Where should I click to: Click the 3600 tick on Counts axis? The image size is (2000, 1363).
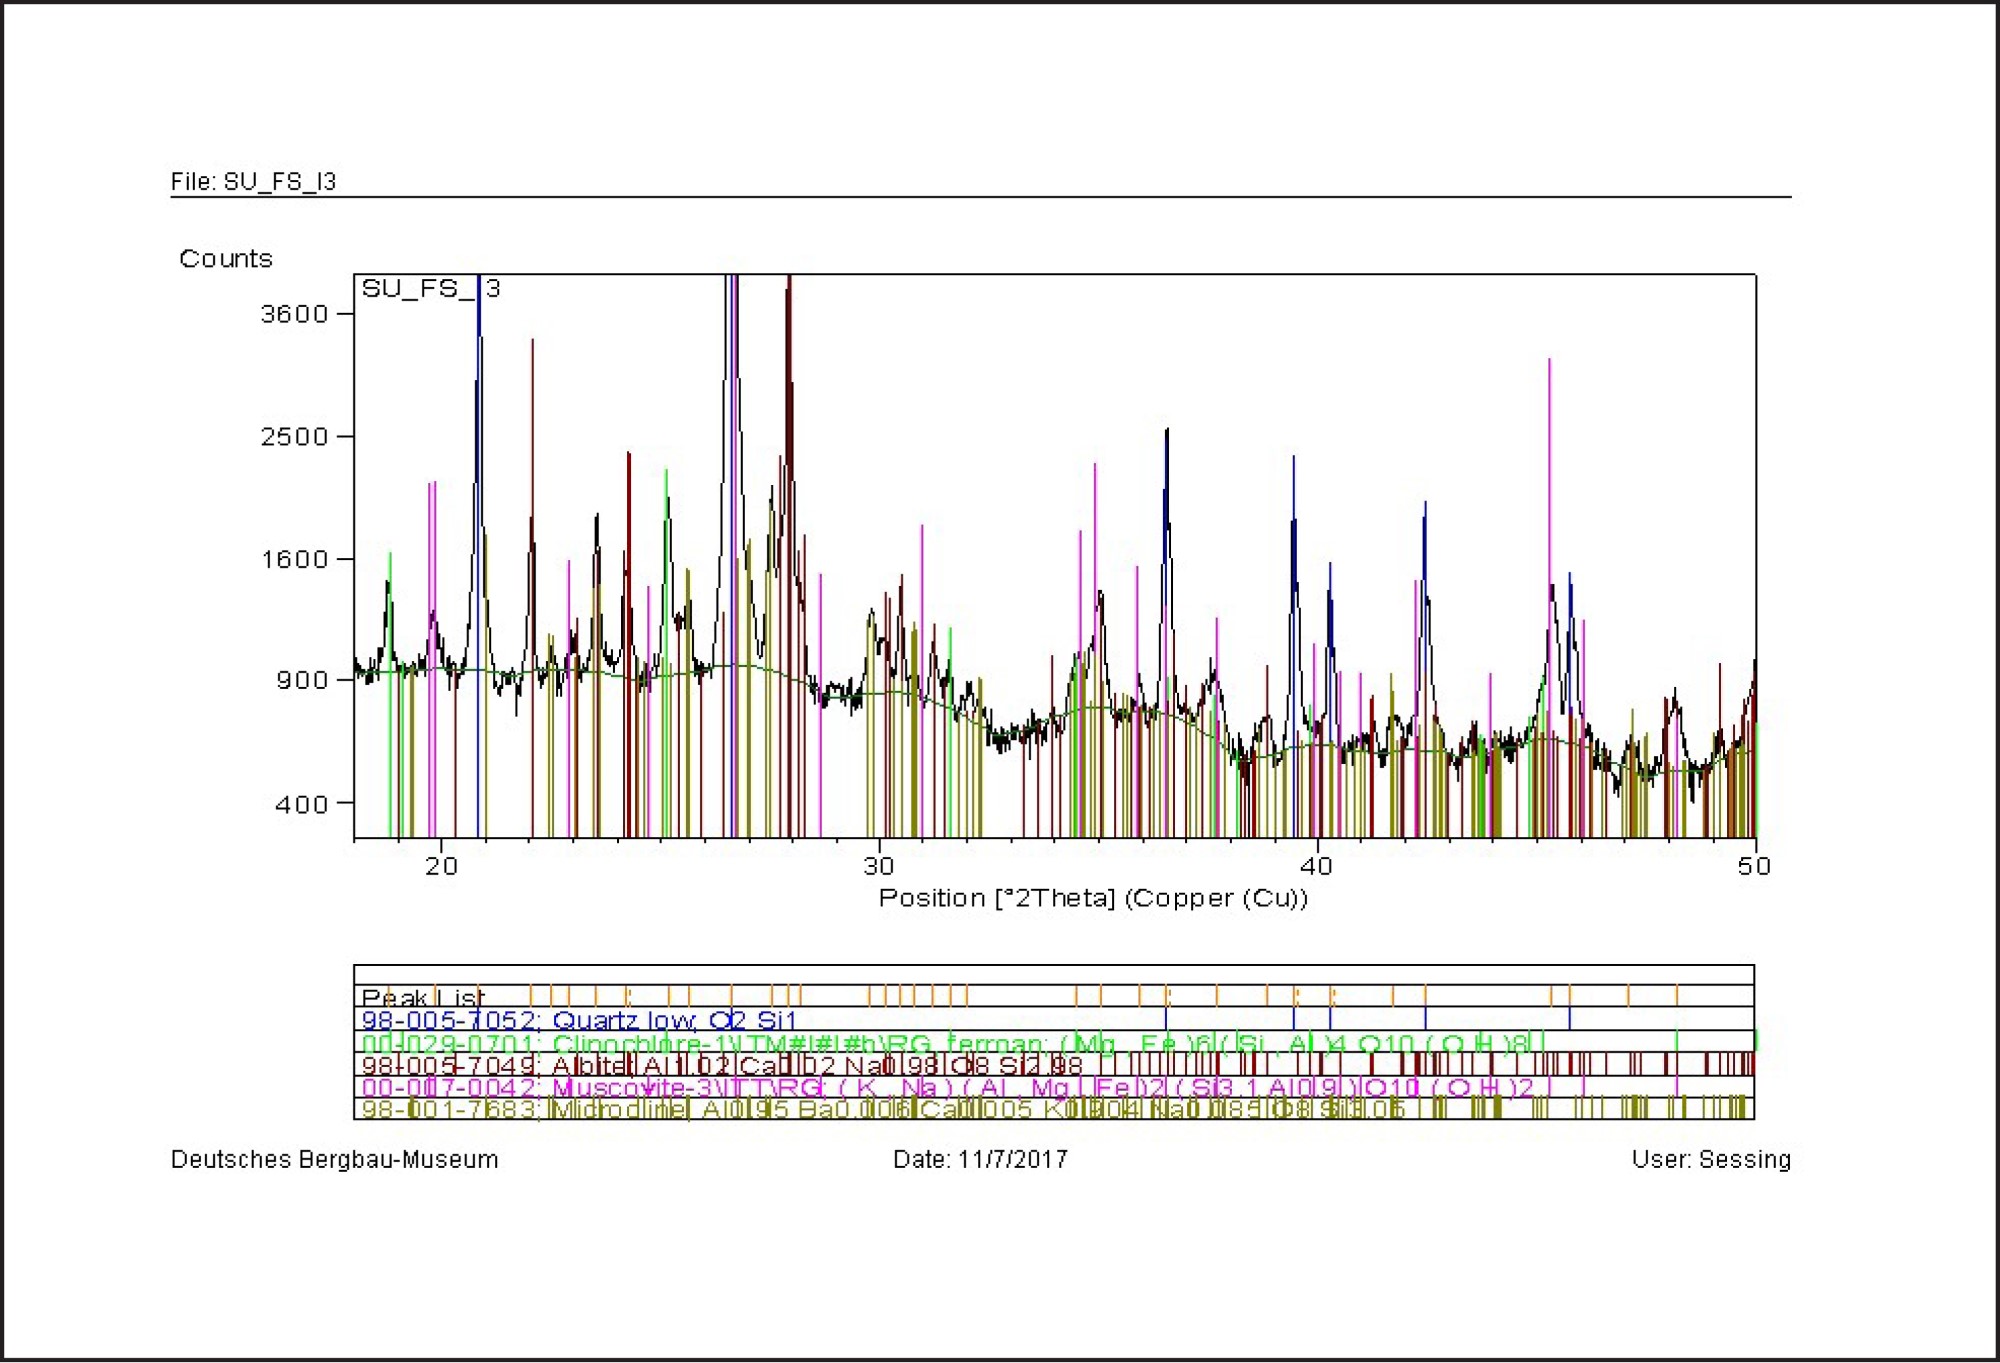(x=294, y=314)
